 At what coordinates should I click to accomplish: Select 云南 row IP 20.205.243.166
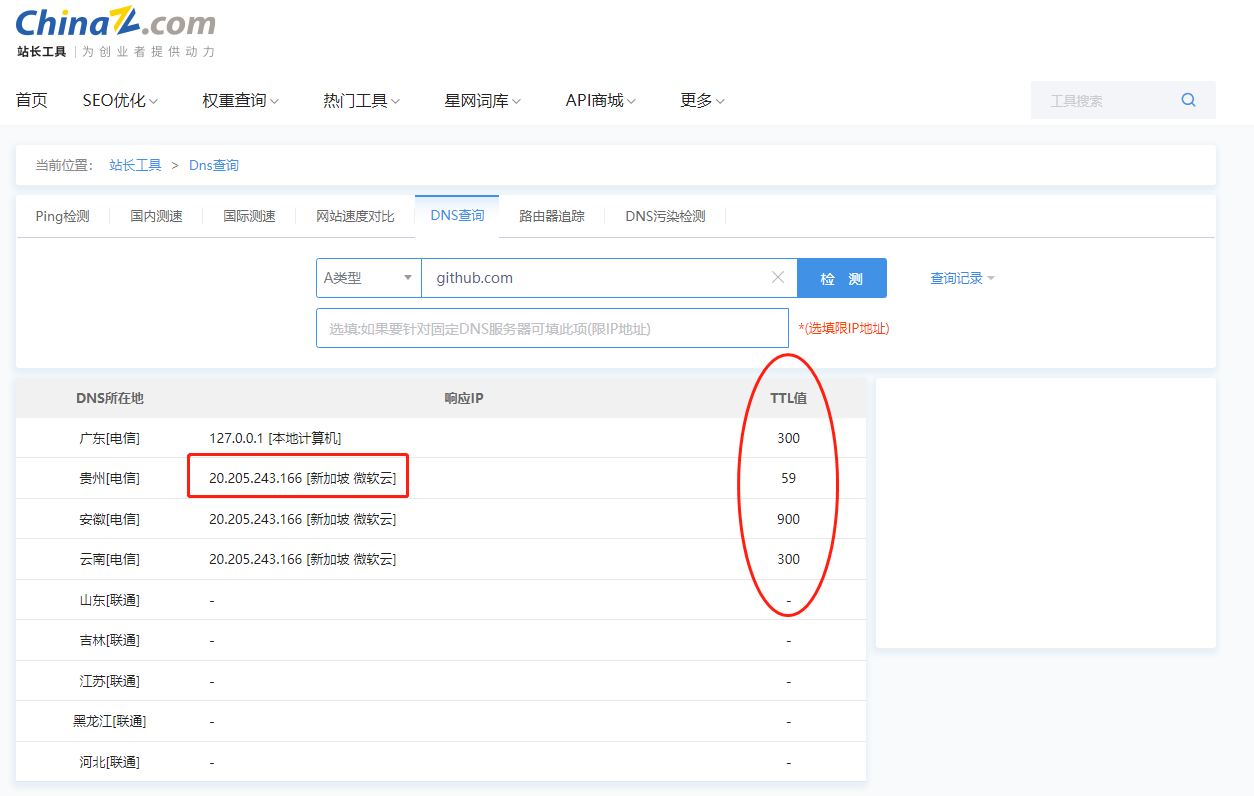302,559
